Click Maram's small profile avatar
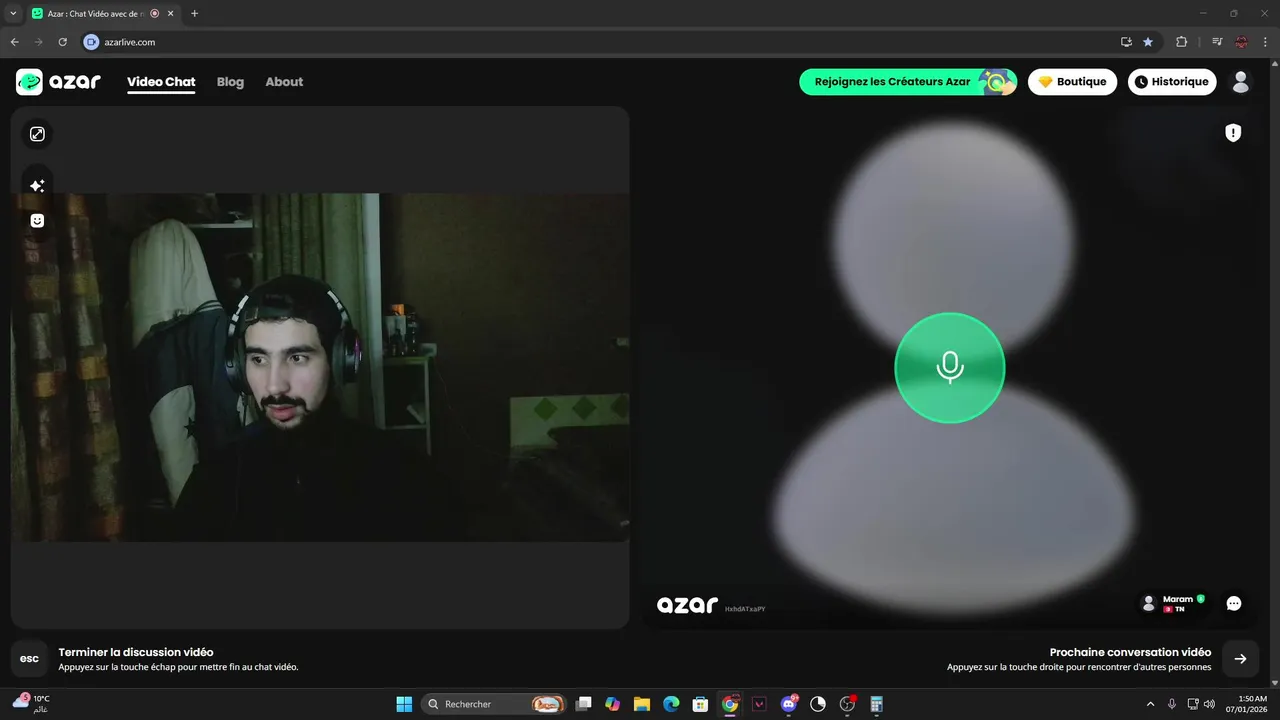The height and width of the screenshot is (720, 1280). [1148, 604]
